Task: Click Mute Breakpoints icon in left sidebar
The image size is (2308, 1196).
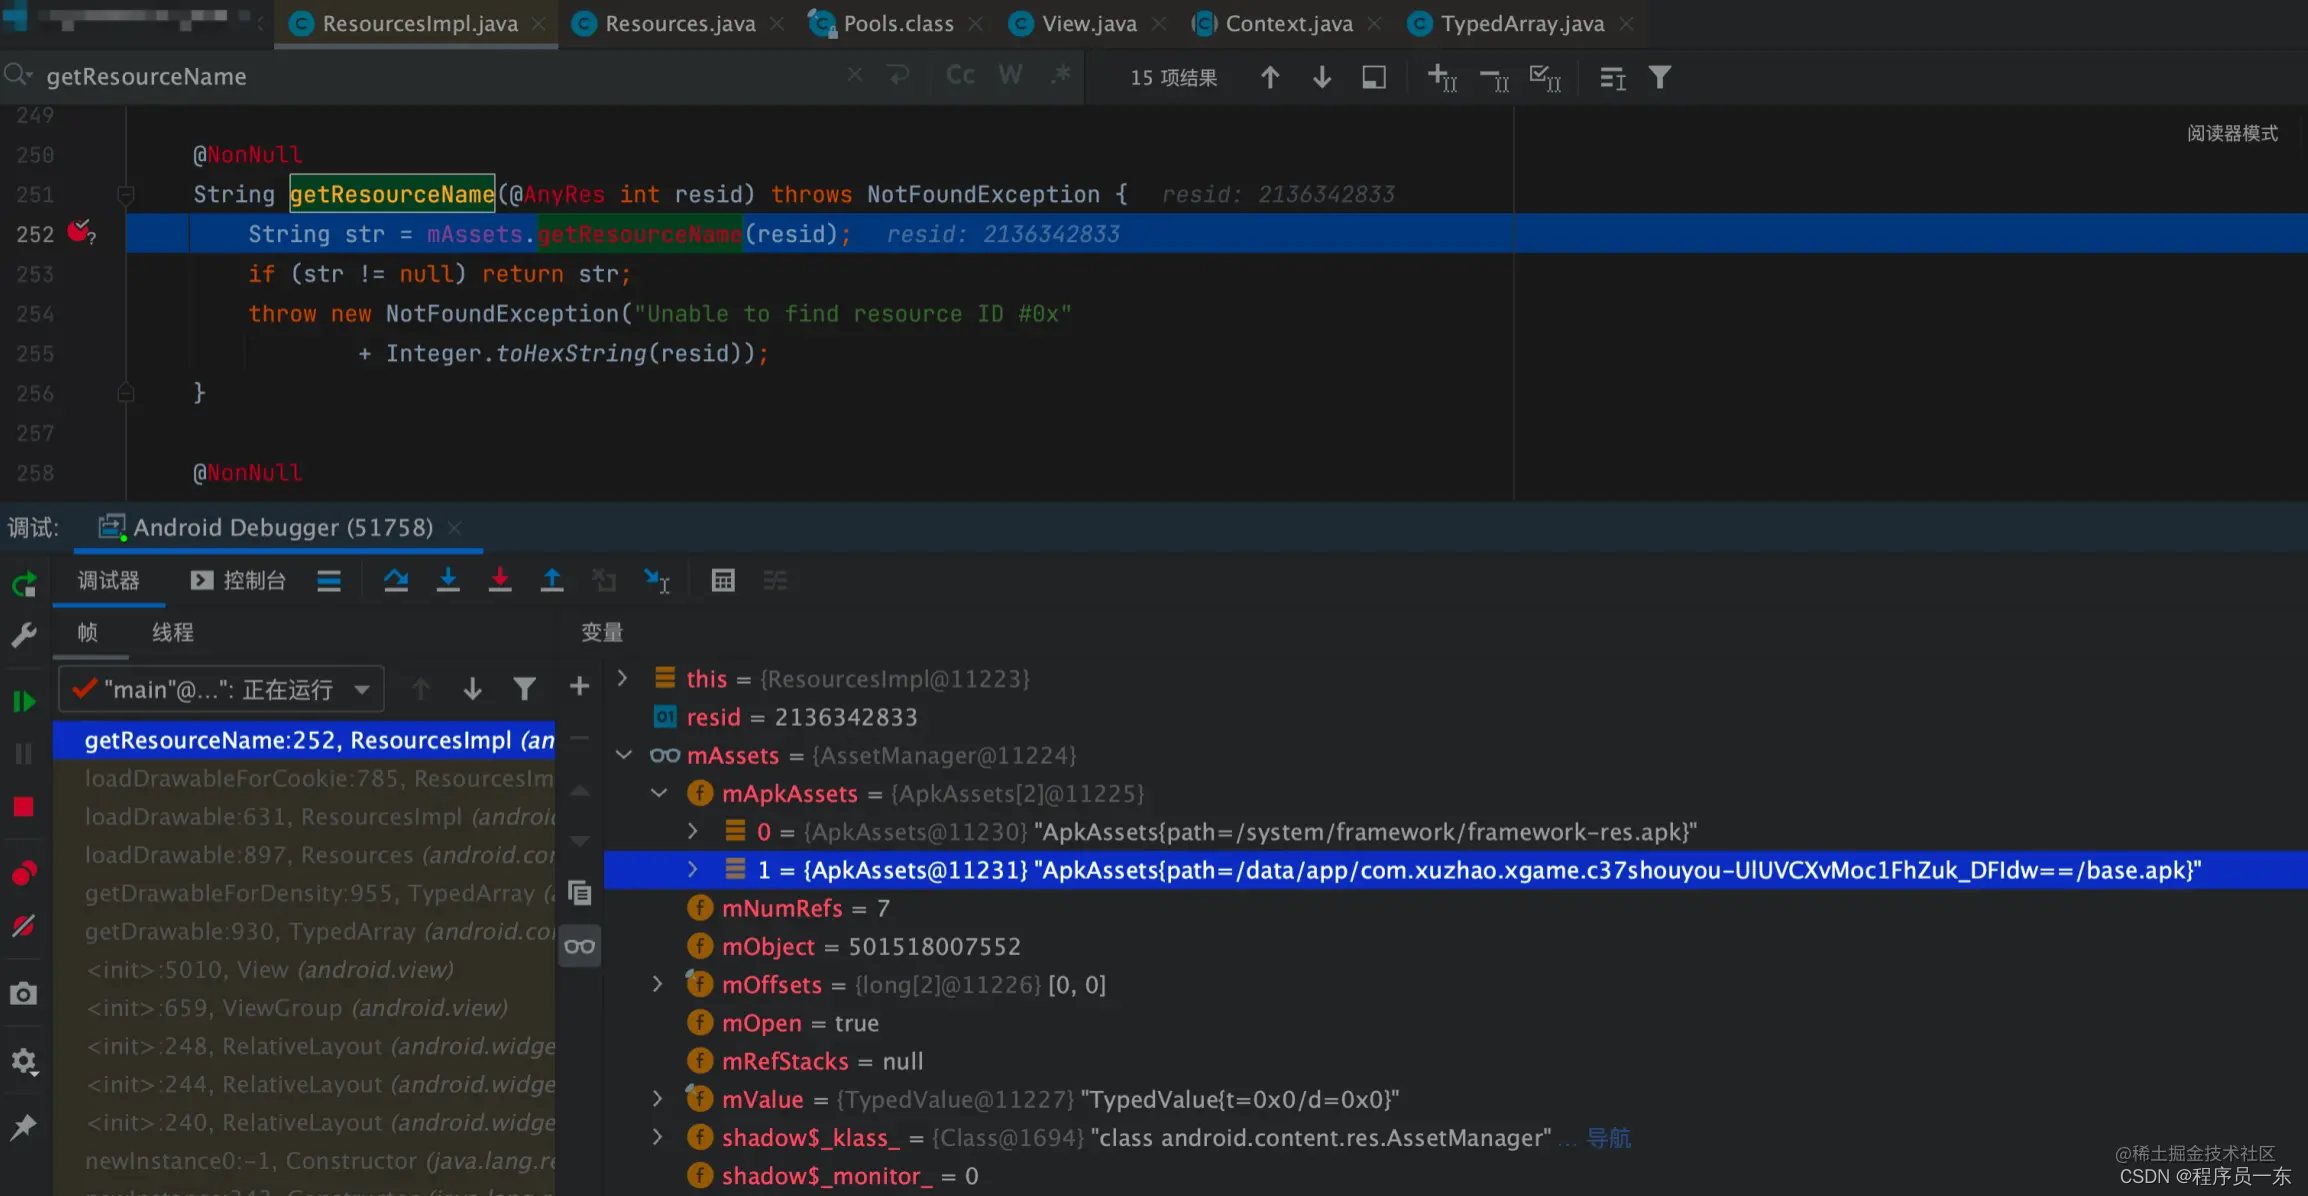Action: [24, 927]
